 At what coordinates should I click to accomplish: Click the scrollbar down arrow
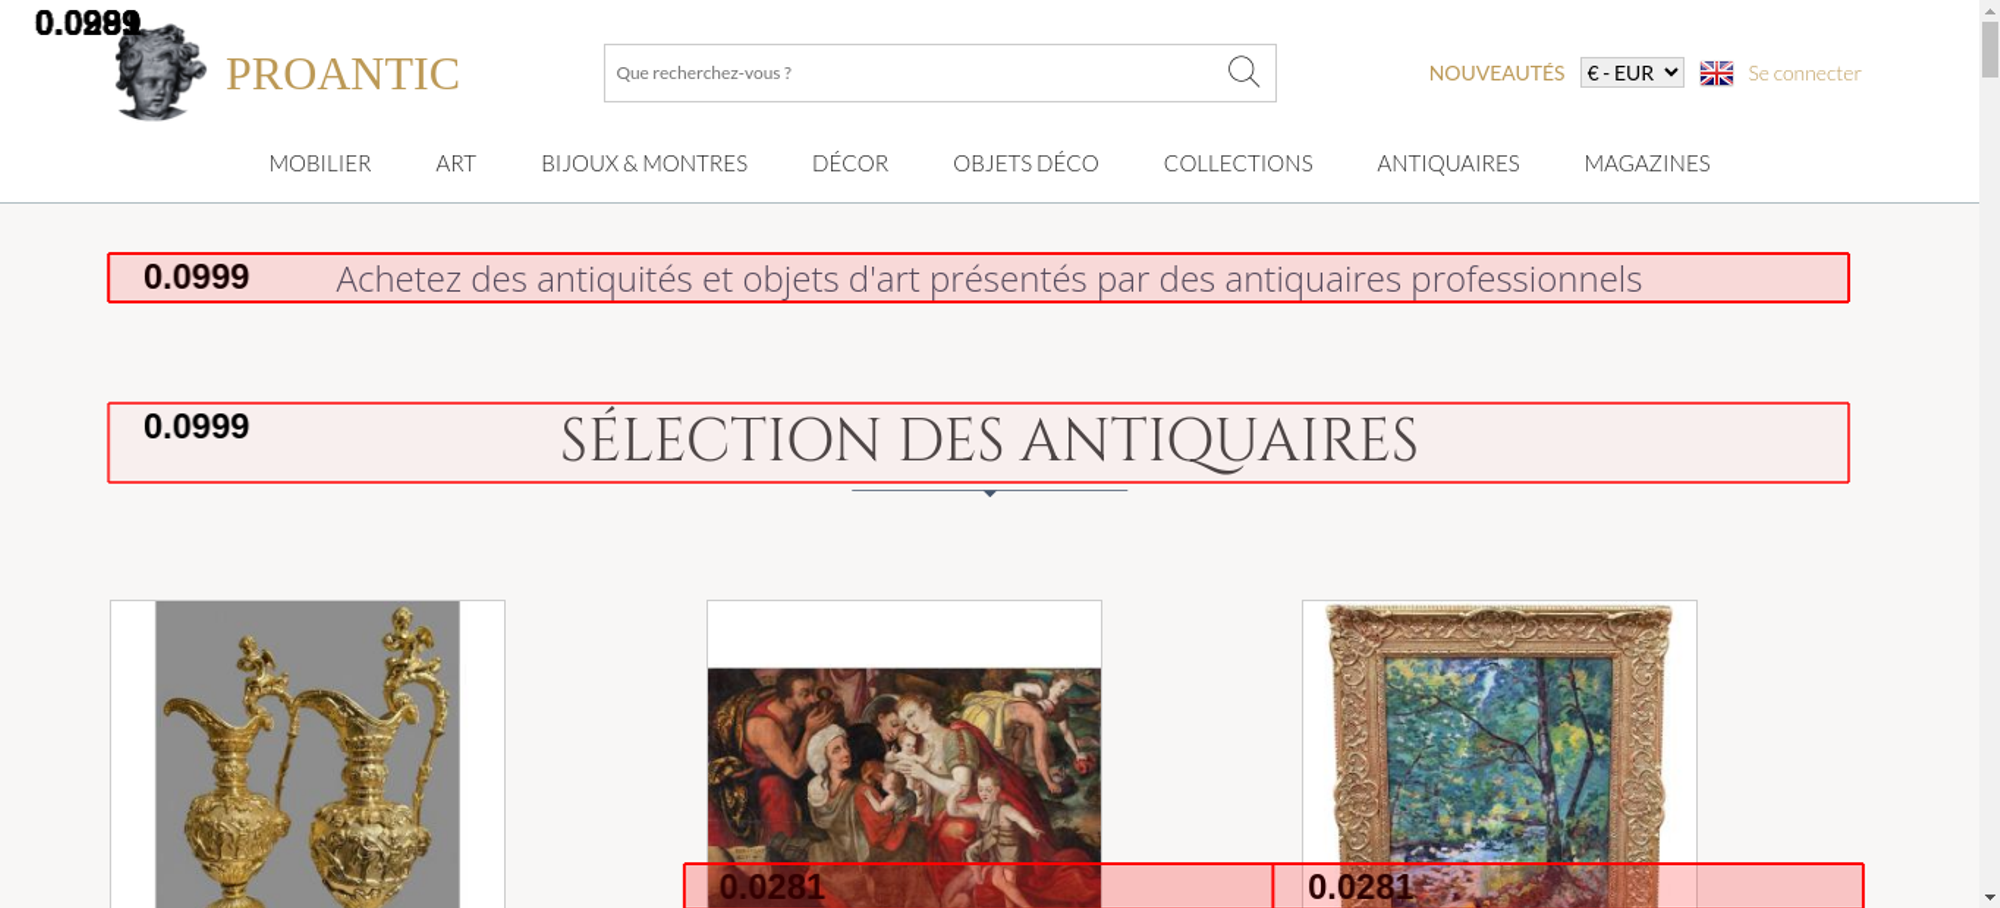pyautogui.click(x=1989, y=897)
